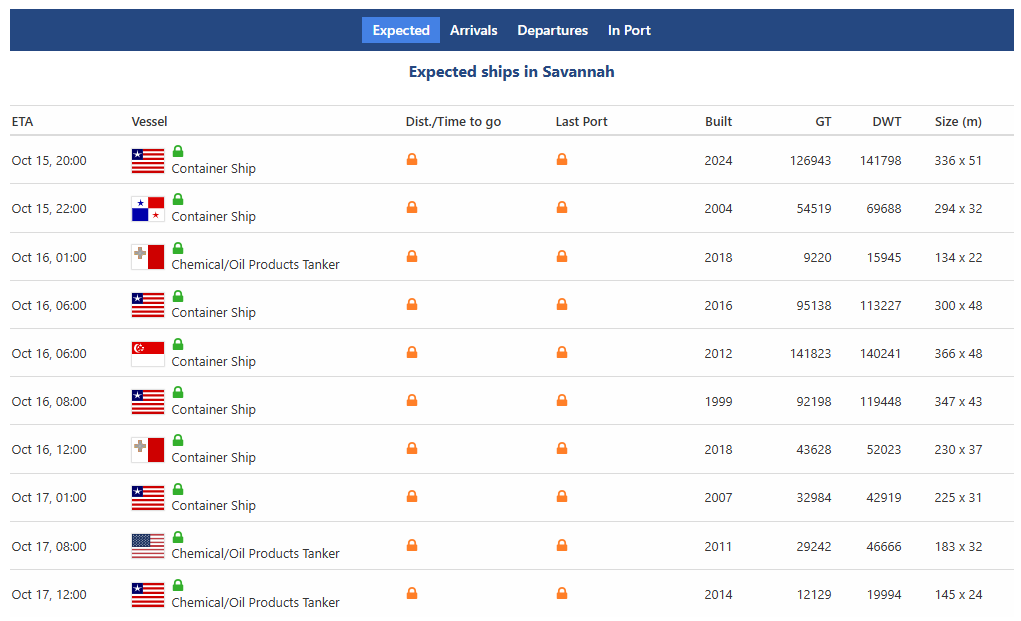Click built year 2007
This screenshot has height=621, width=1021.
718,497
